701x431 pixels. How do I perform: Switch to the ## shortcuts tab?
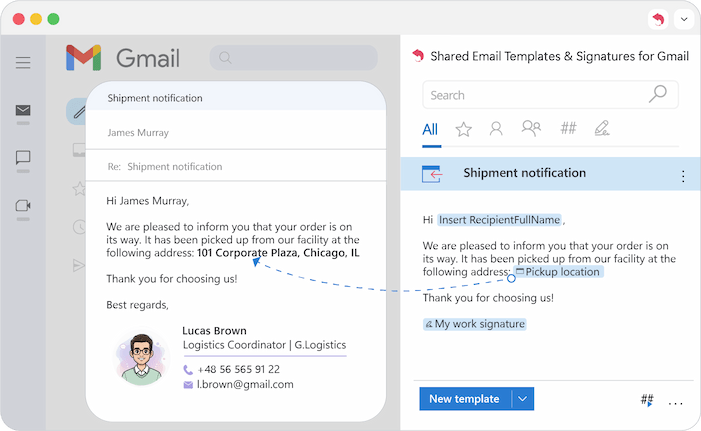pyautogui.click(x=569, y=128)
